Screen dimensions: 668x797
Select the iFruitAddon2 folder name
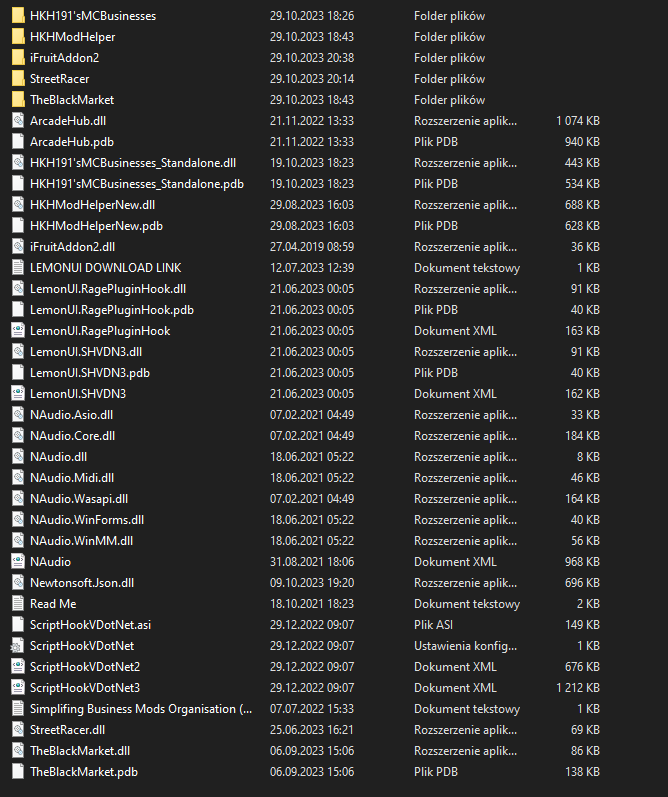pos(65,57)
